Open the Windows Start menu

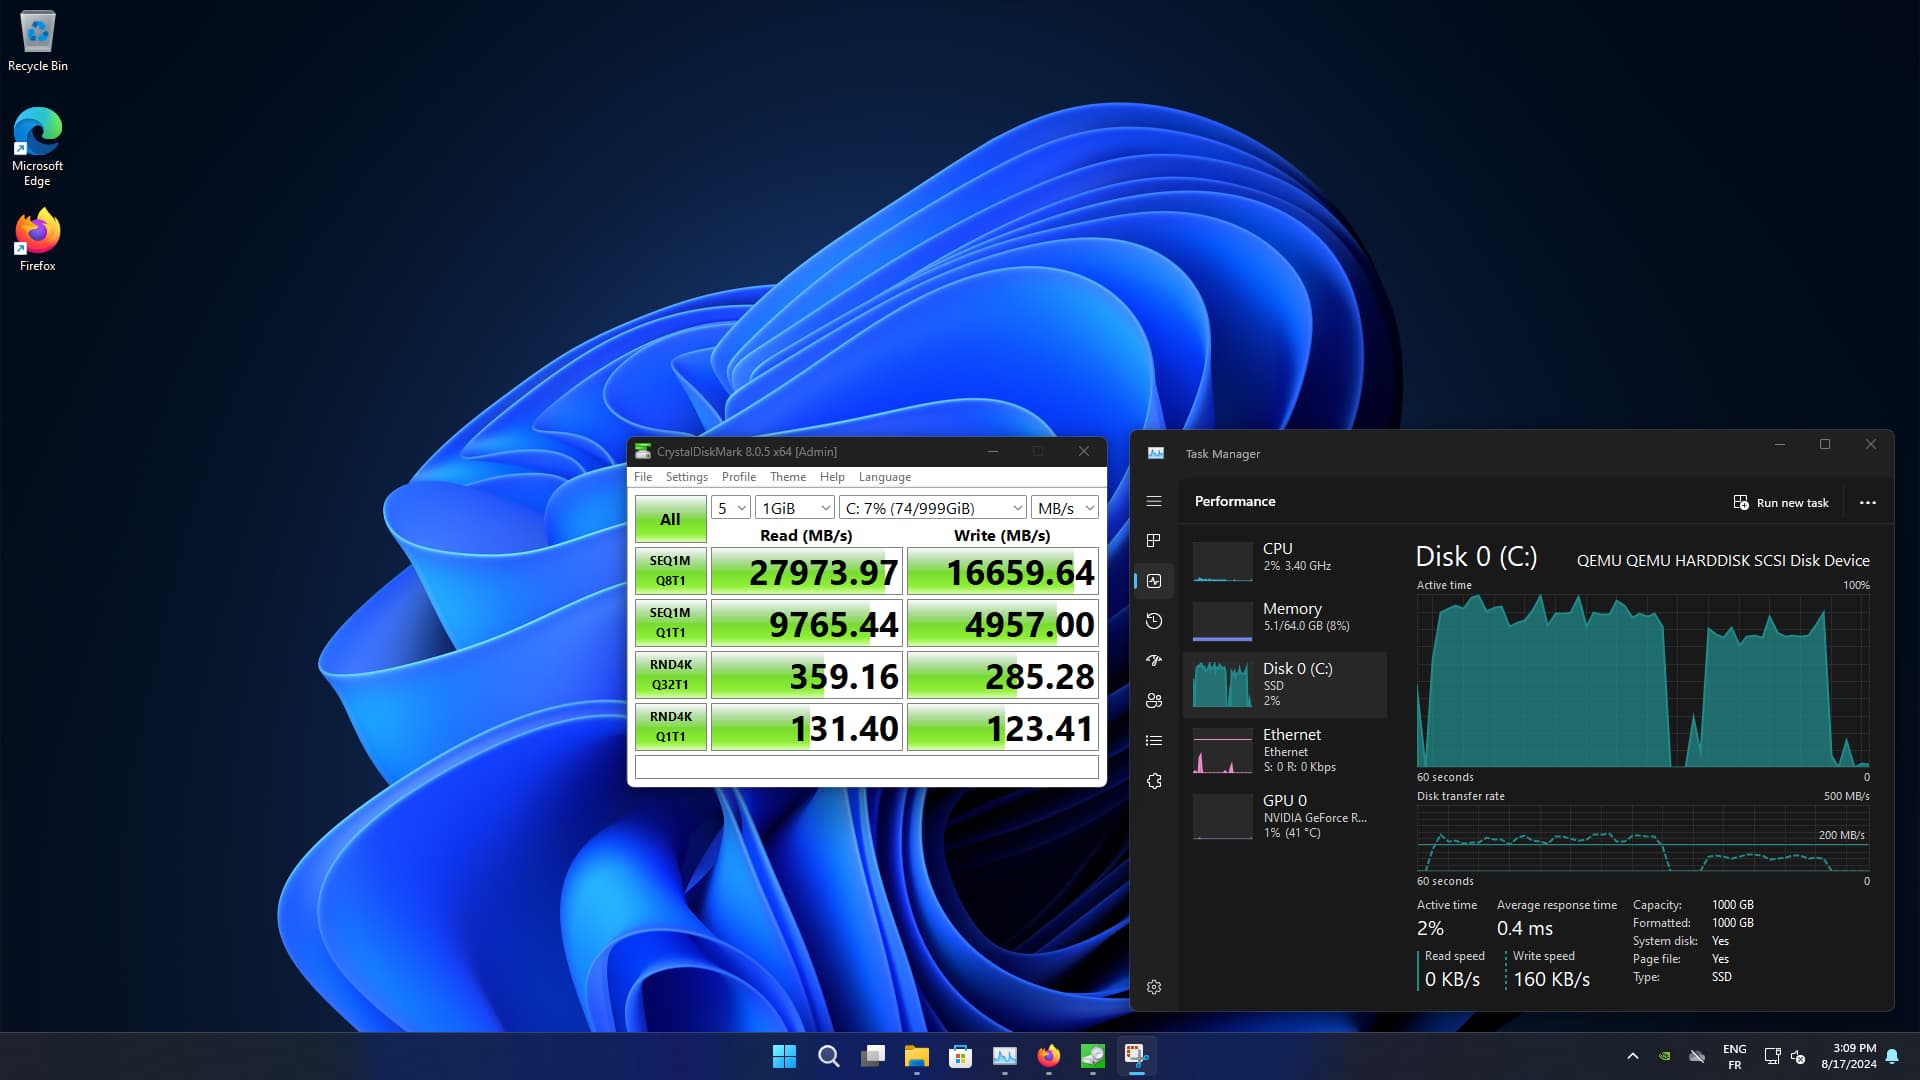pos(785,1056)
